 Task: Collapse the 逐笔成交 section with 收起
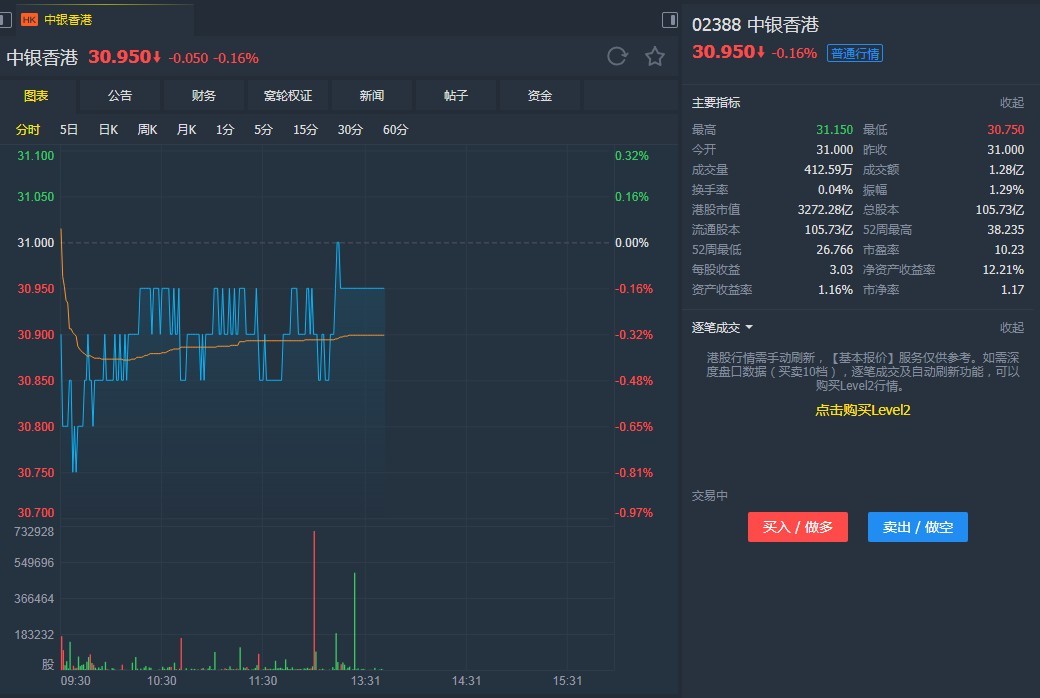(1011, 328)
